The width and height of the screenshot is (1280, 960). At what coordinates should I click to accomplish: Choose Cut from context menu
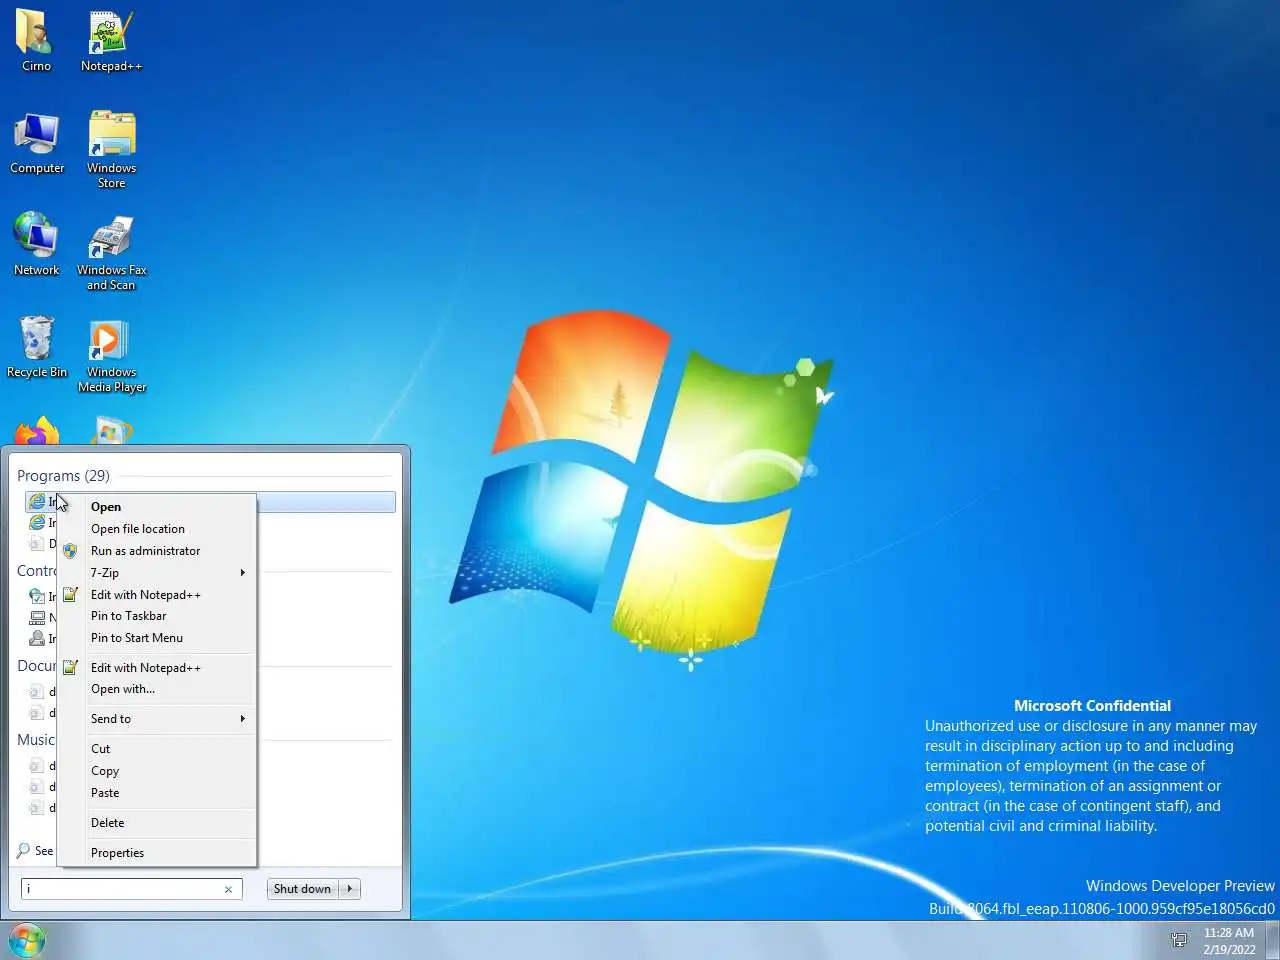pos(157,749)
